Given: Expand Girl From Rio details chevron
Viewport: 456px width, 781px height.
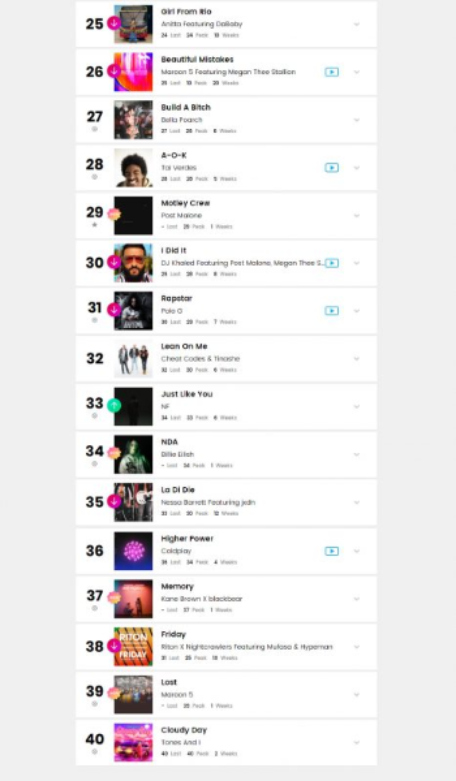Looking at the screenshot, I should pos(356,24).
